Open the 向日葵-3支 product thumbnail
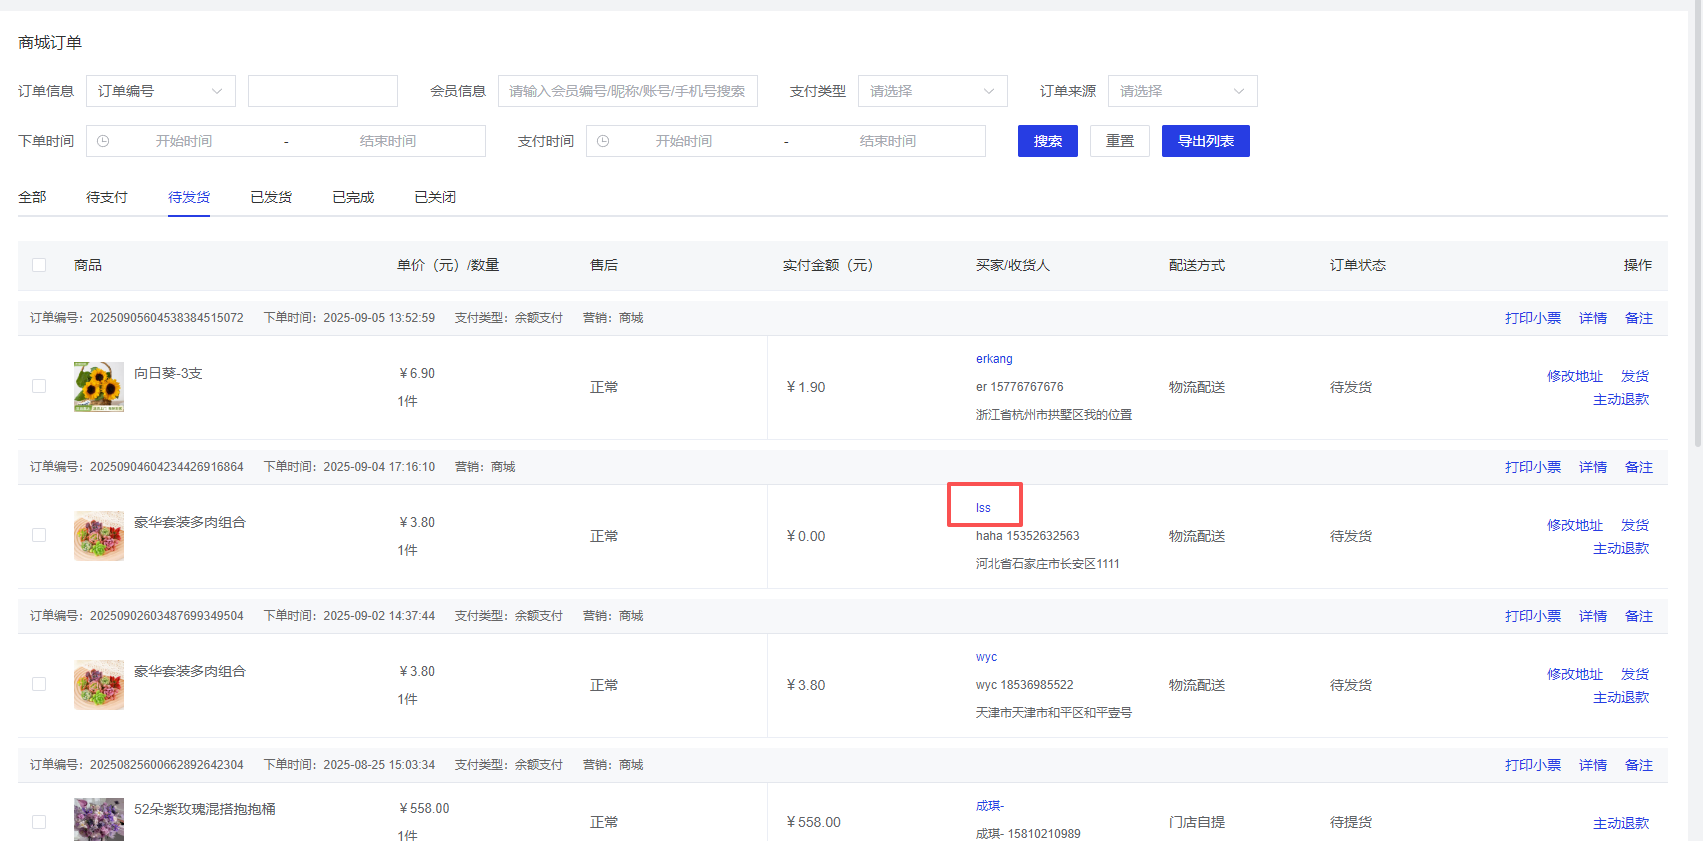 99,387
